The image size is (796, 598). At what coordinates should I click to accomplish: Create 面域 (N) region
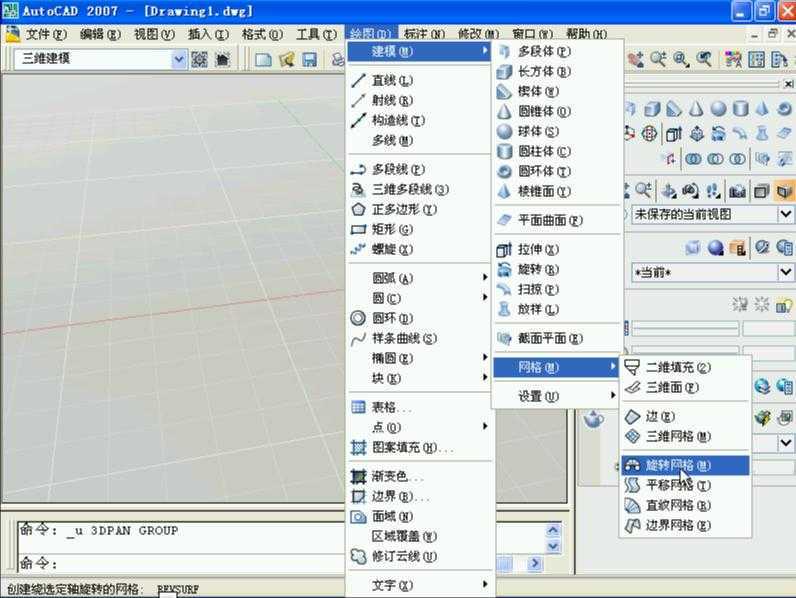(419, 516)
